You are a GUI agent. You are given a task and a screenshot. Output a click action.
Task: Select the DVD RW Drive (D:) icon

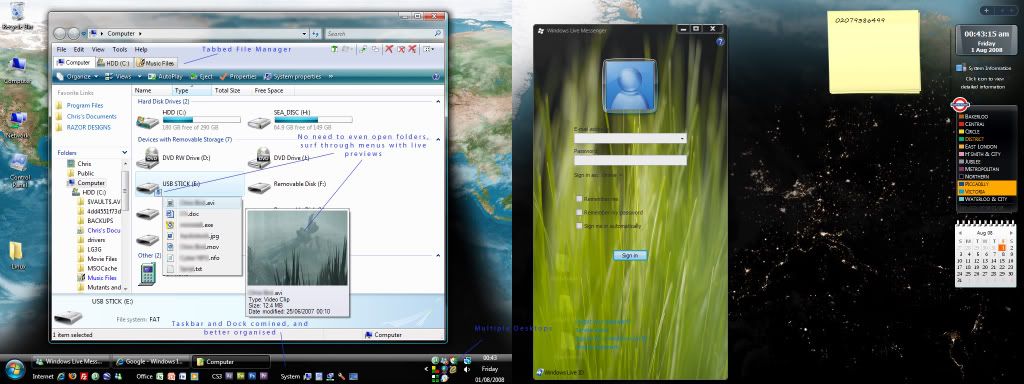tap(148, 157)
